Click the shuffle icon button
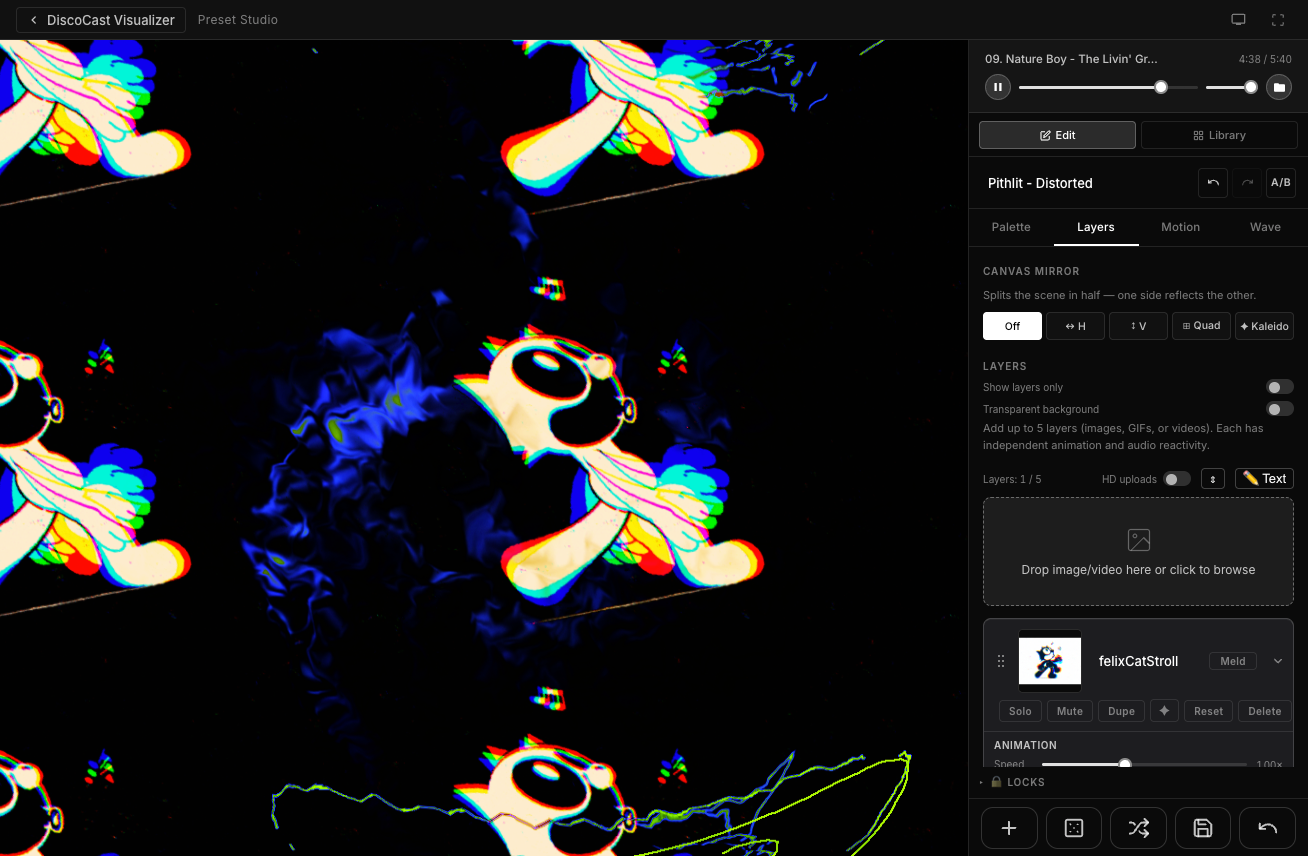Image resolution: width=1308 pixels, height=856 pixels. (x=1138, y=828)
